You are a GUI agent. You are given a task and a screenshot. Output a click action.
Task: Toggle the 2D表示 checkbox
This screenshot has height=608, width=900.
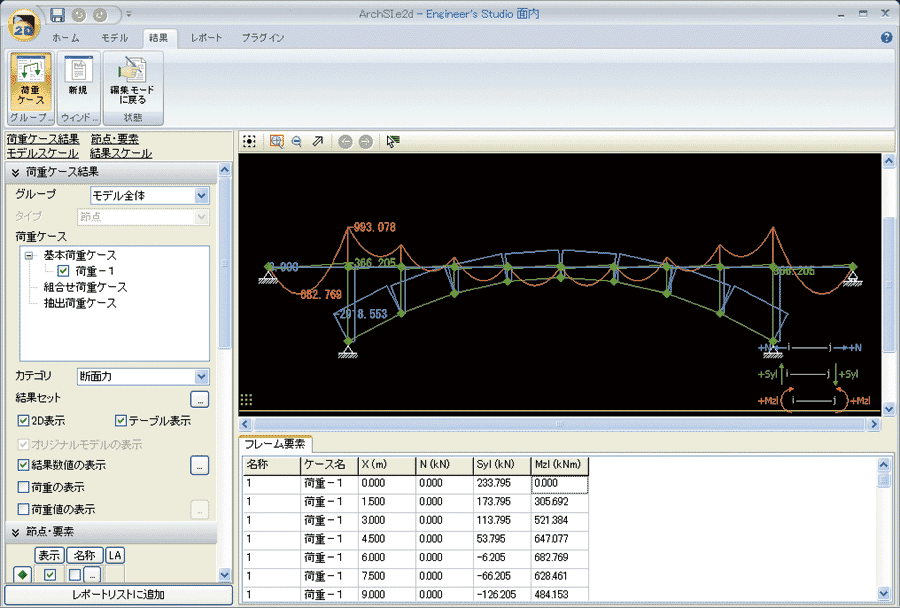coord(23,421)
